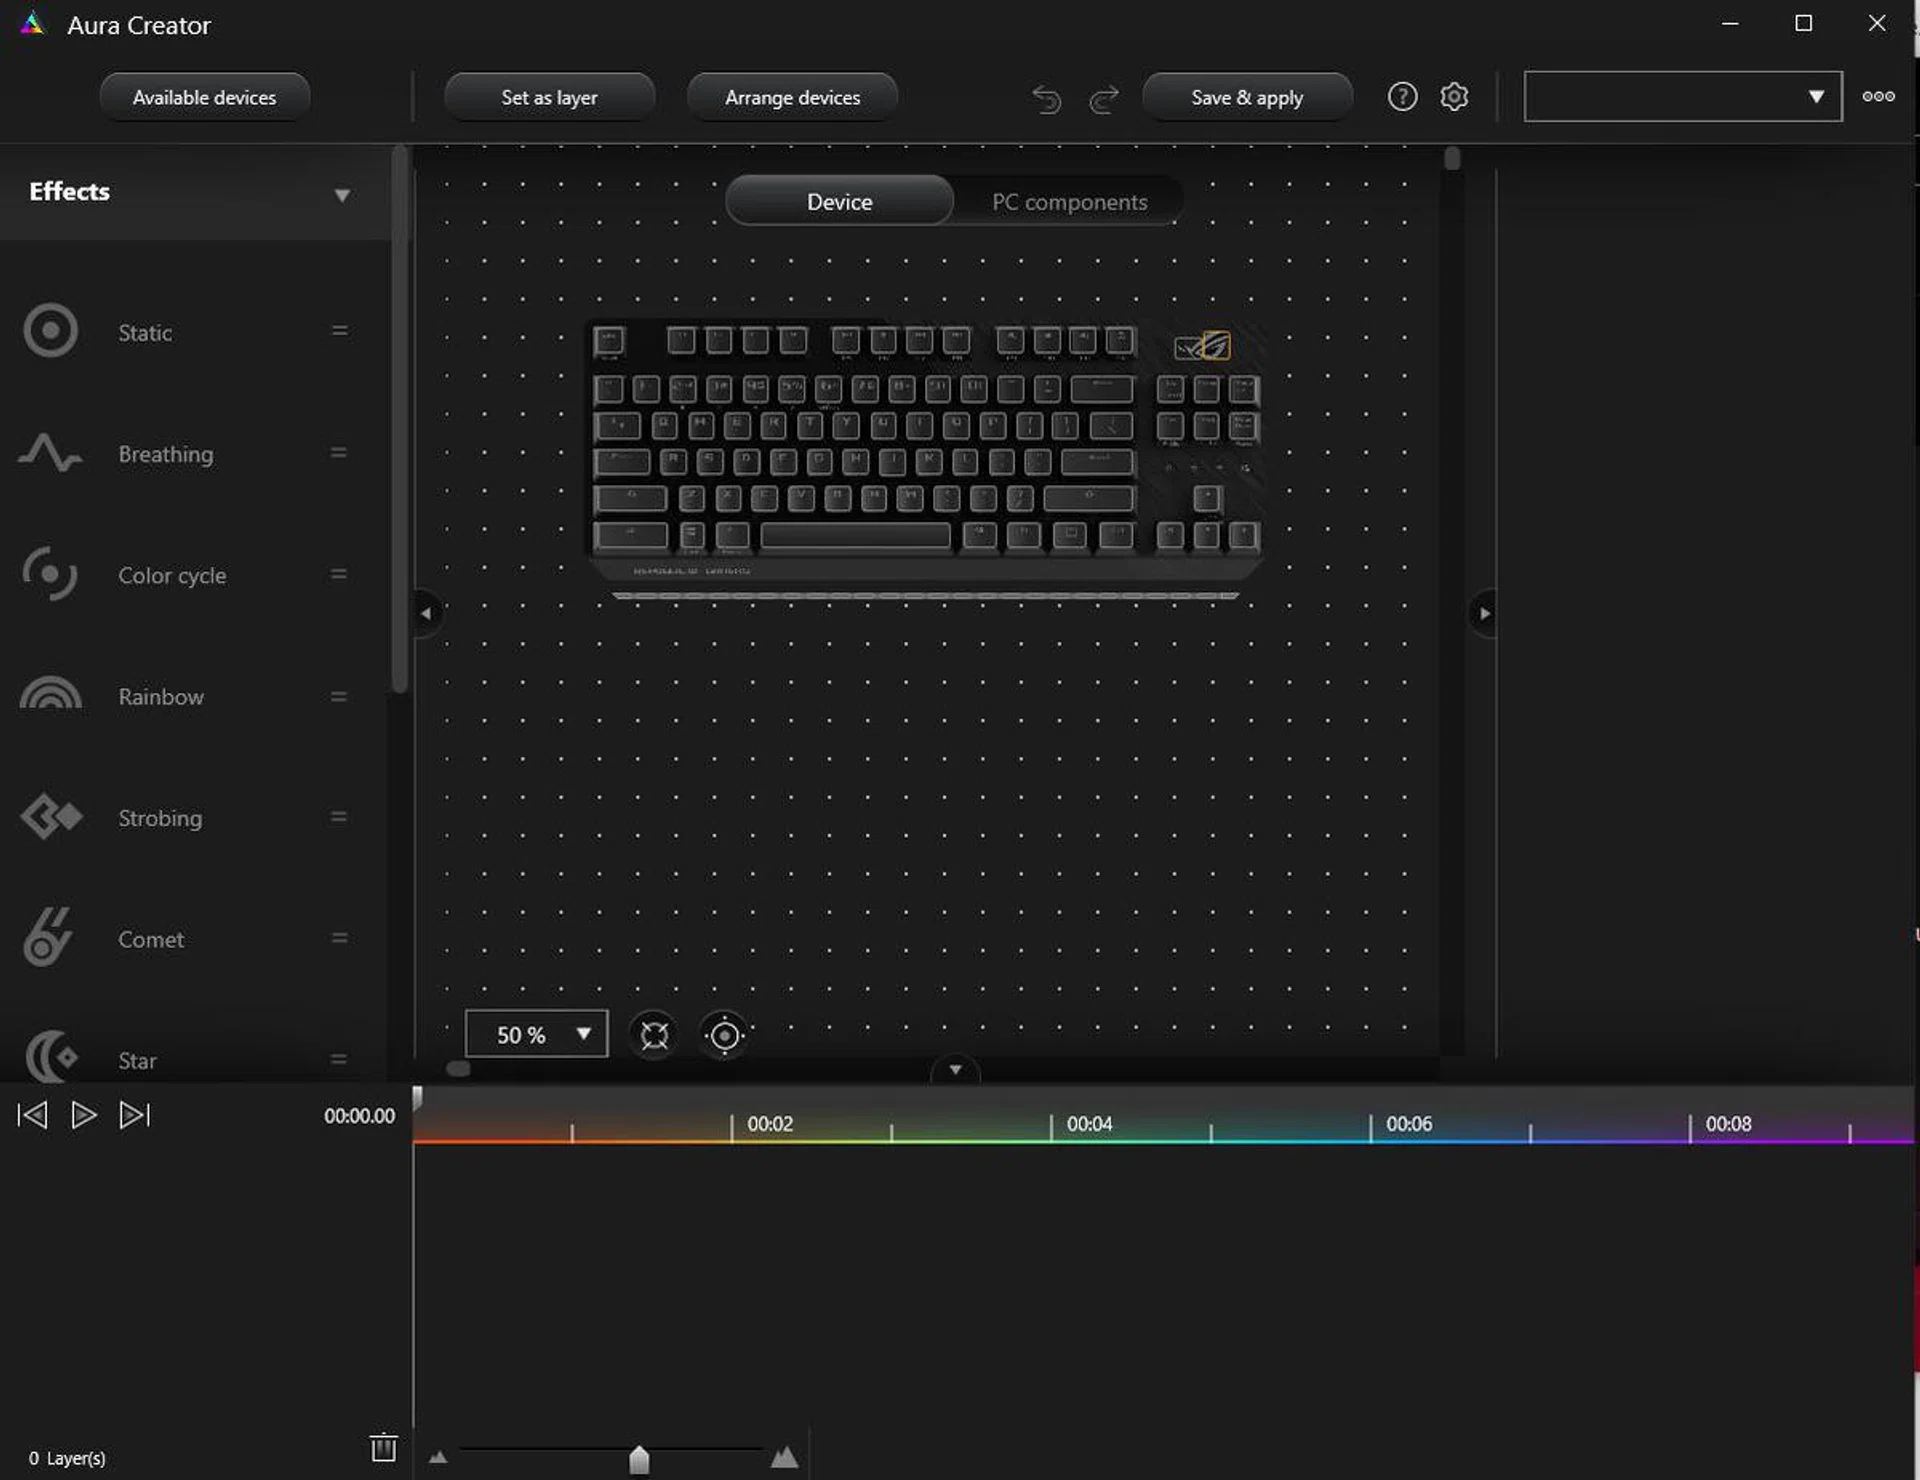
Task: Open the empty profile dropdown
Action: 1682,97
